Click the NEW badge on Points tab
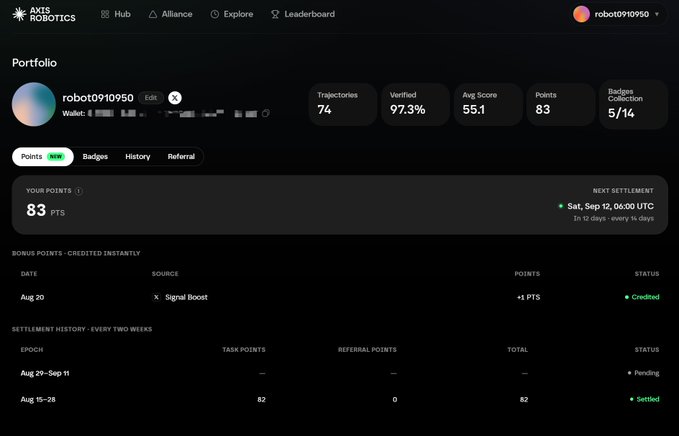The image size is (679, 436). click(56, 157)
